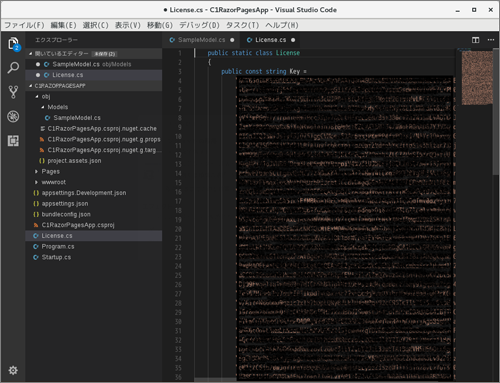The height and width of the screenshot is (383, 500).
Task: Select License.cs in project tree
Action: (x=94, y=236)
